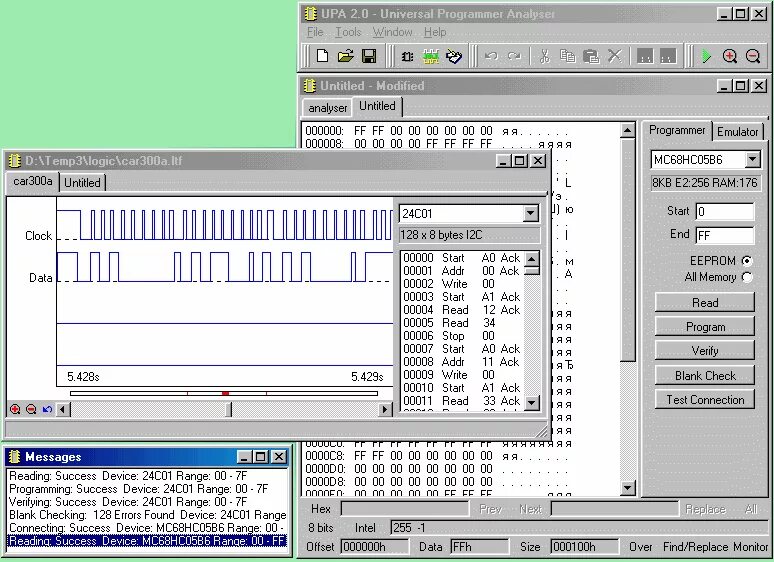The image size is (774, 562).
Task: Open the Tools menu
Action: (348, 32)
